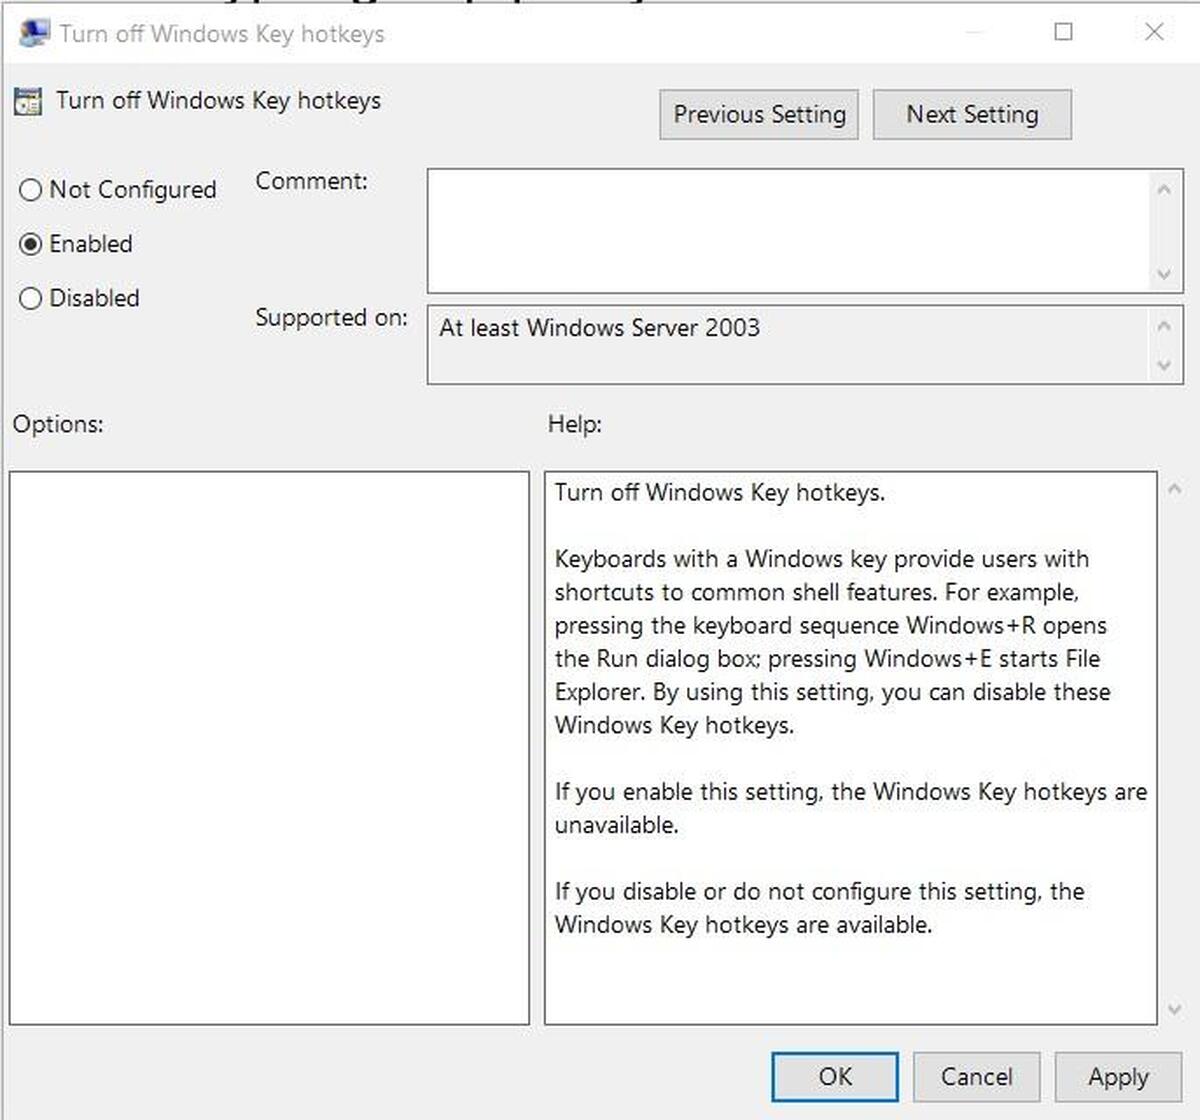Close the Turn off Windows Key hotkeys dialog
The image size is (1200, 1120).
point(1154,32)
